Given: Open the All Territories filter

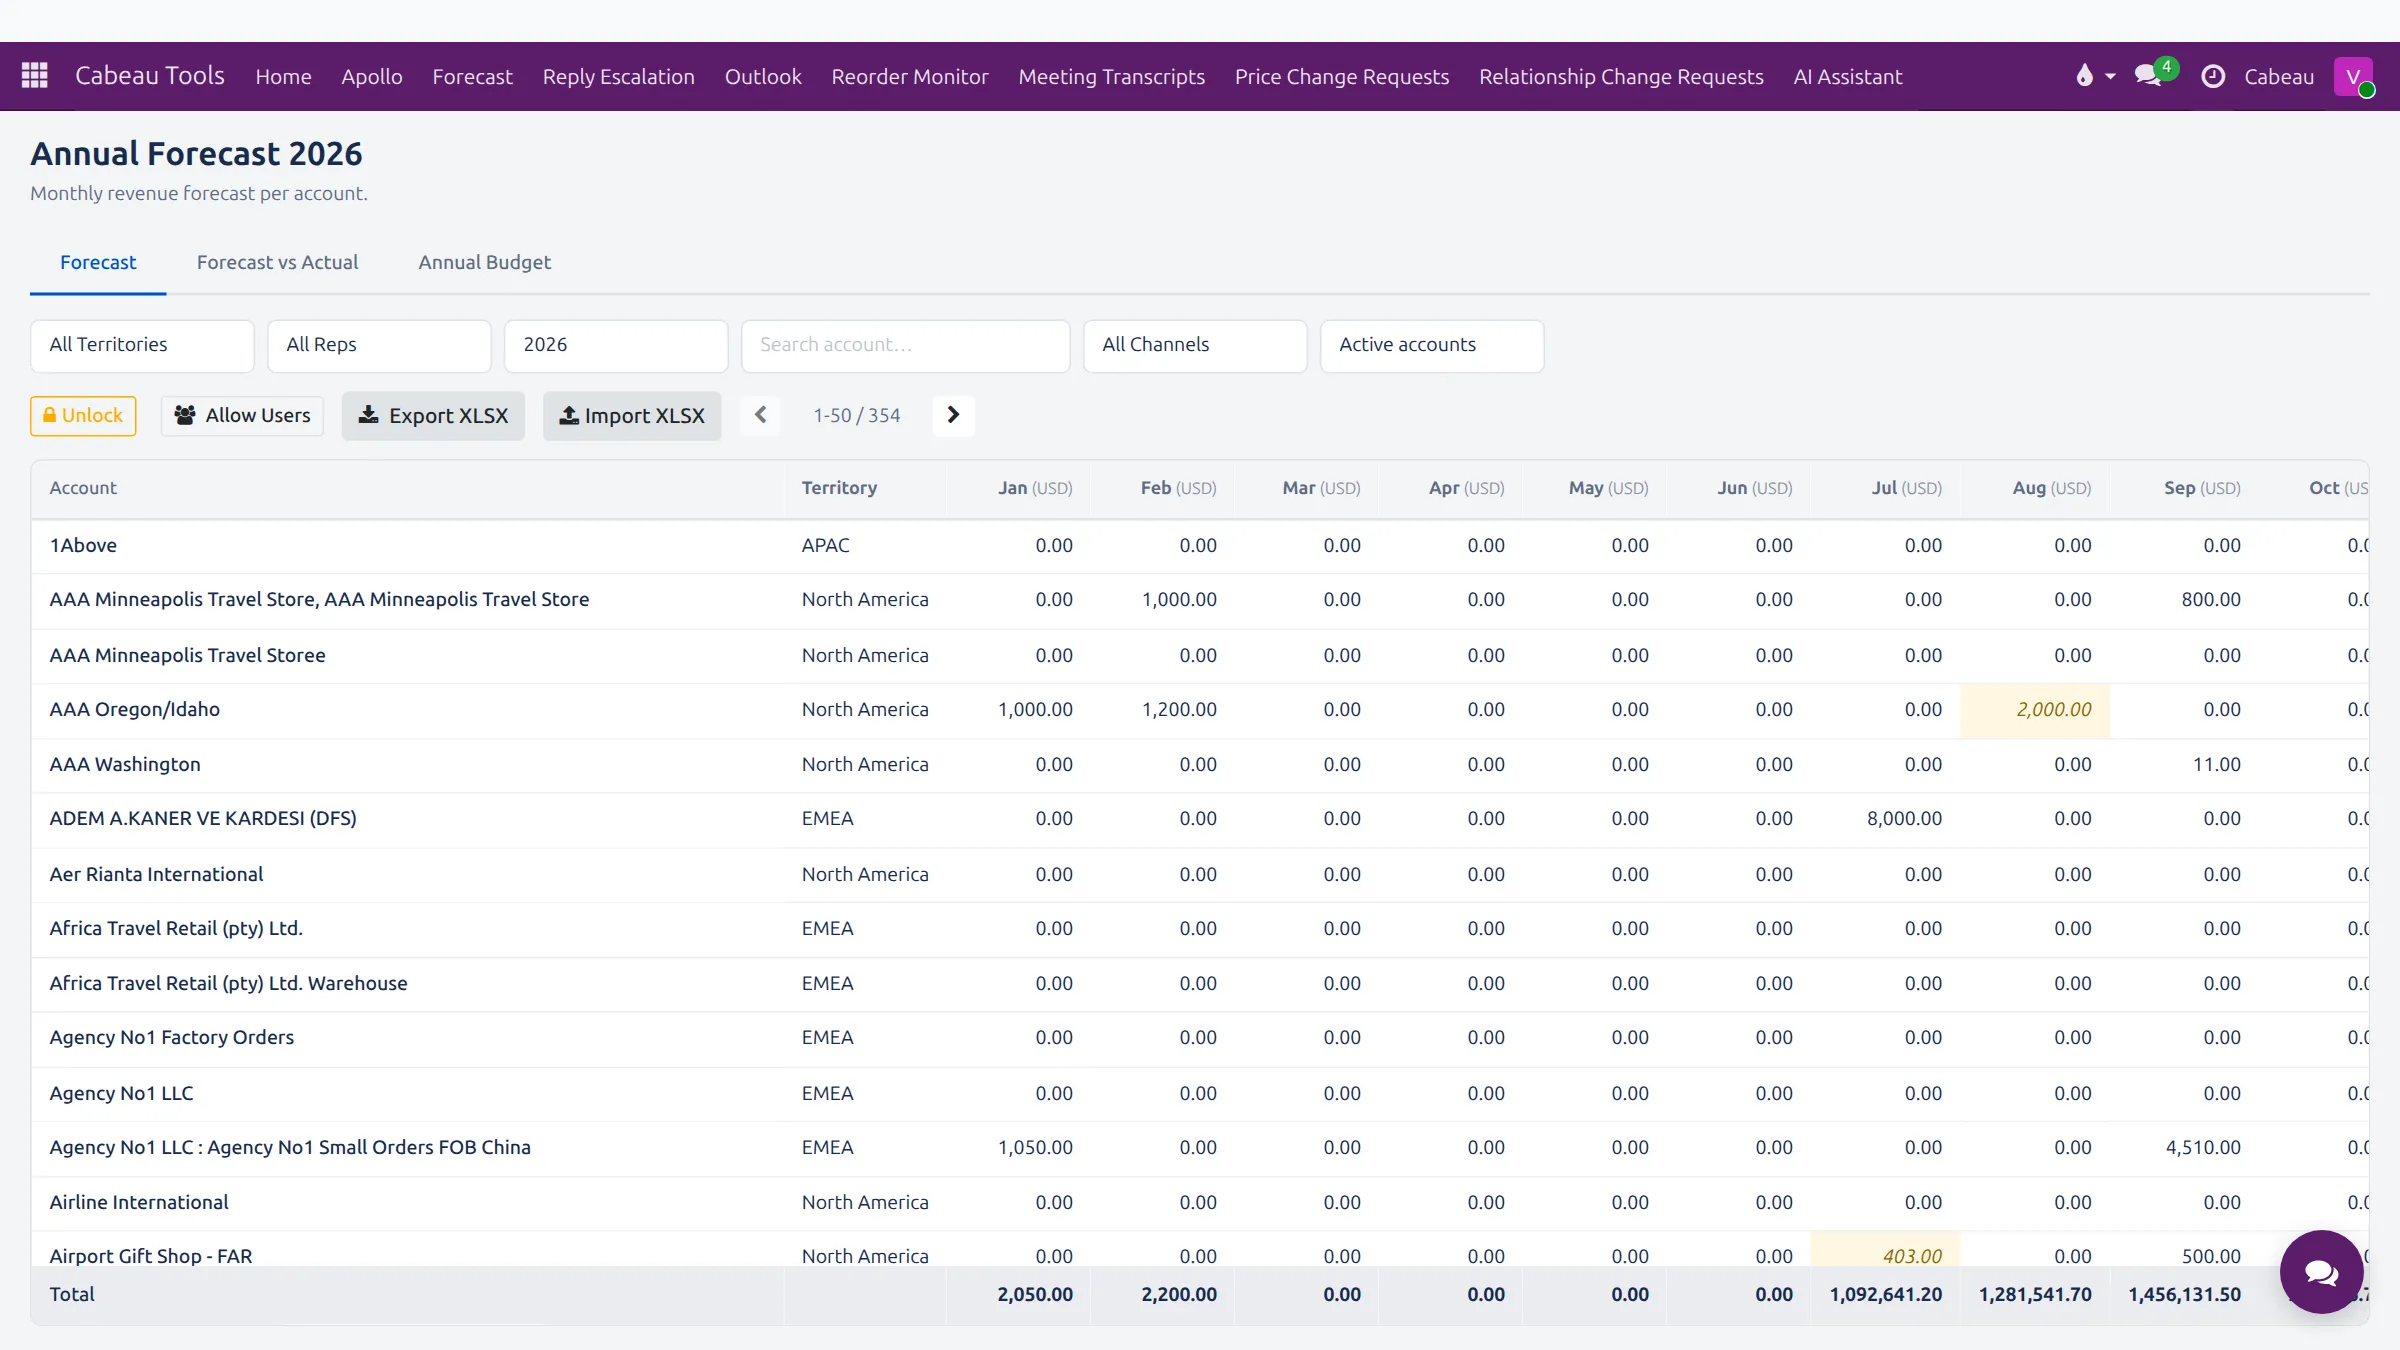Looking at the screenshot, I should click(142, 345).
